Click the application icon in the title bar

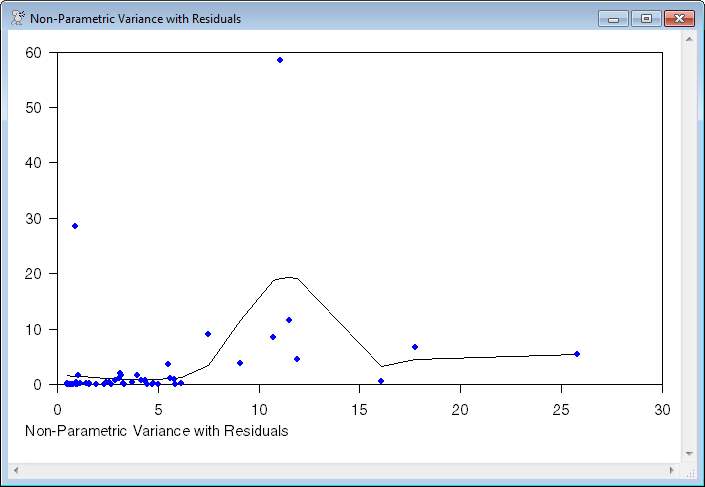17,18
